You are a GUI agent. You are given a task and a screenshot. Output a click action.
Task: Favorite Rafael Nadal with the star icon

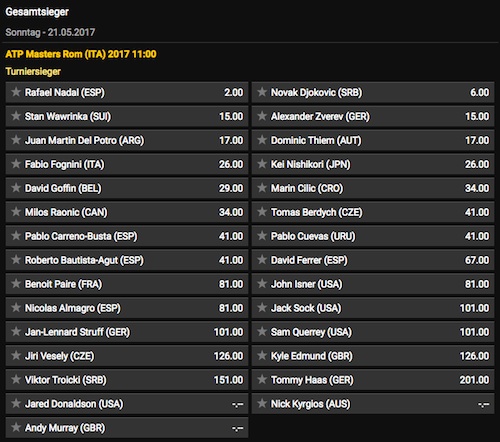click(16, 92)
